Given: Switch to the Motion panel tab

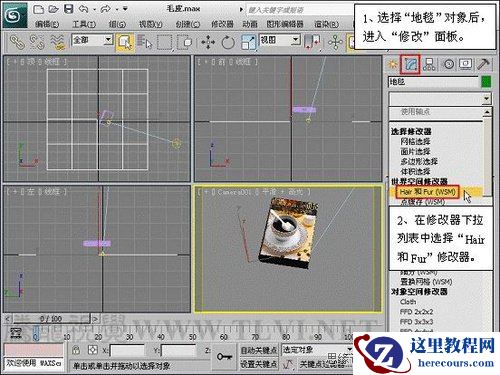Looking at the screenshot, I should [448, 64].
